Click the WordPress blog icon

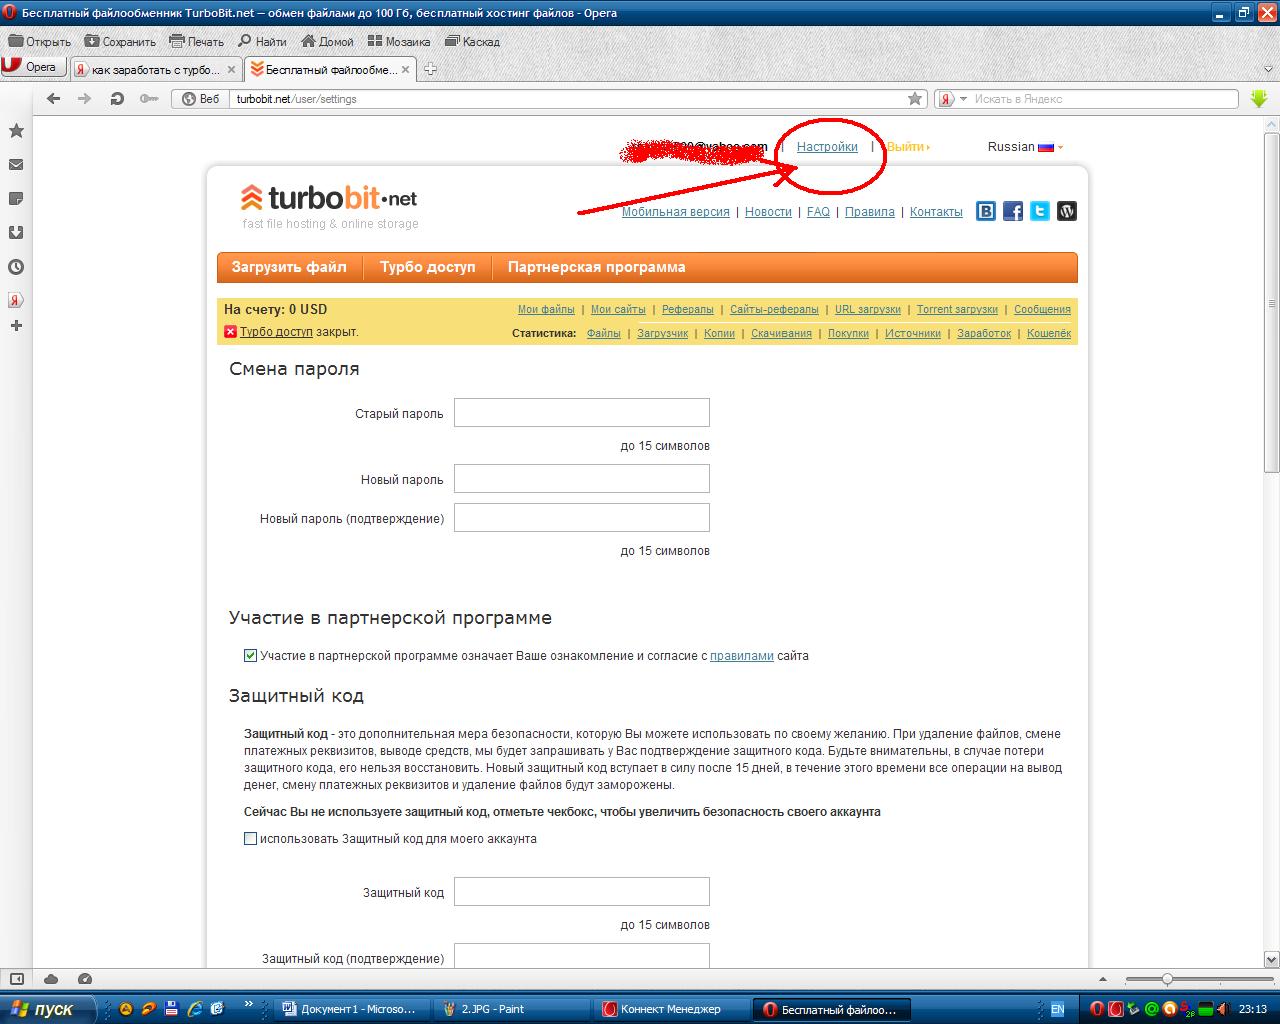click(x=1067, y=211)
